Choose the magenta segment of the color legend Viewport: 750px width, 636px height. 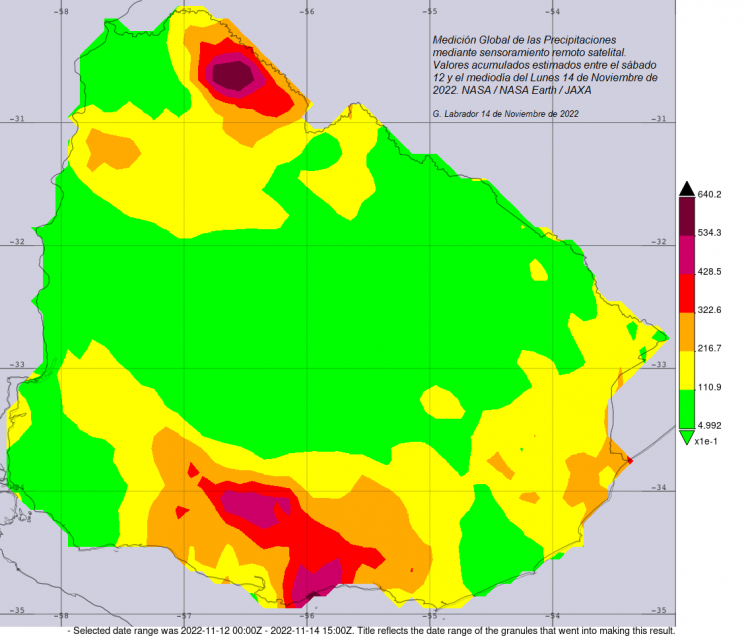tap(685, 253)
